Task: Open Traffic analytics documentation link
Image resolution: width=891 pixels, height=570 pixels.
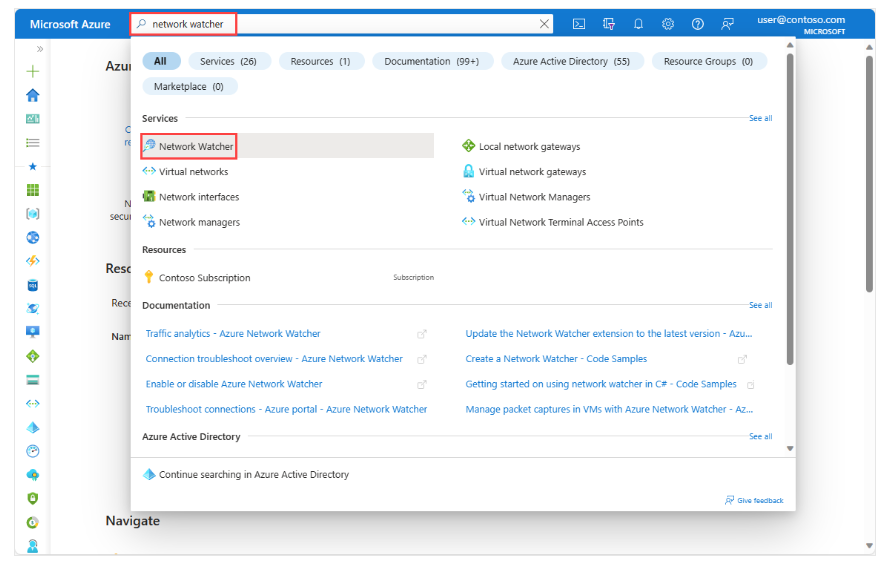Action: [233, 334]
